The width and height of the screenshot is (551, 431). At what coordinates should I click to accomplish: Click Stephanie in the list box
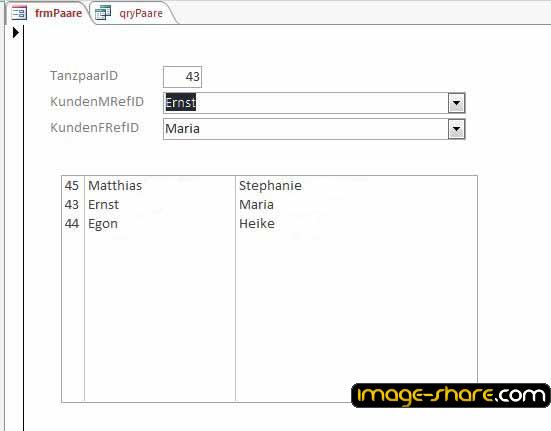[270, 185]
